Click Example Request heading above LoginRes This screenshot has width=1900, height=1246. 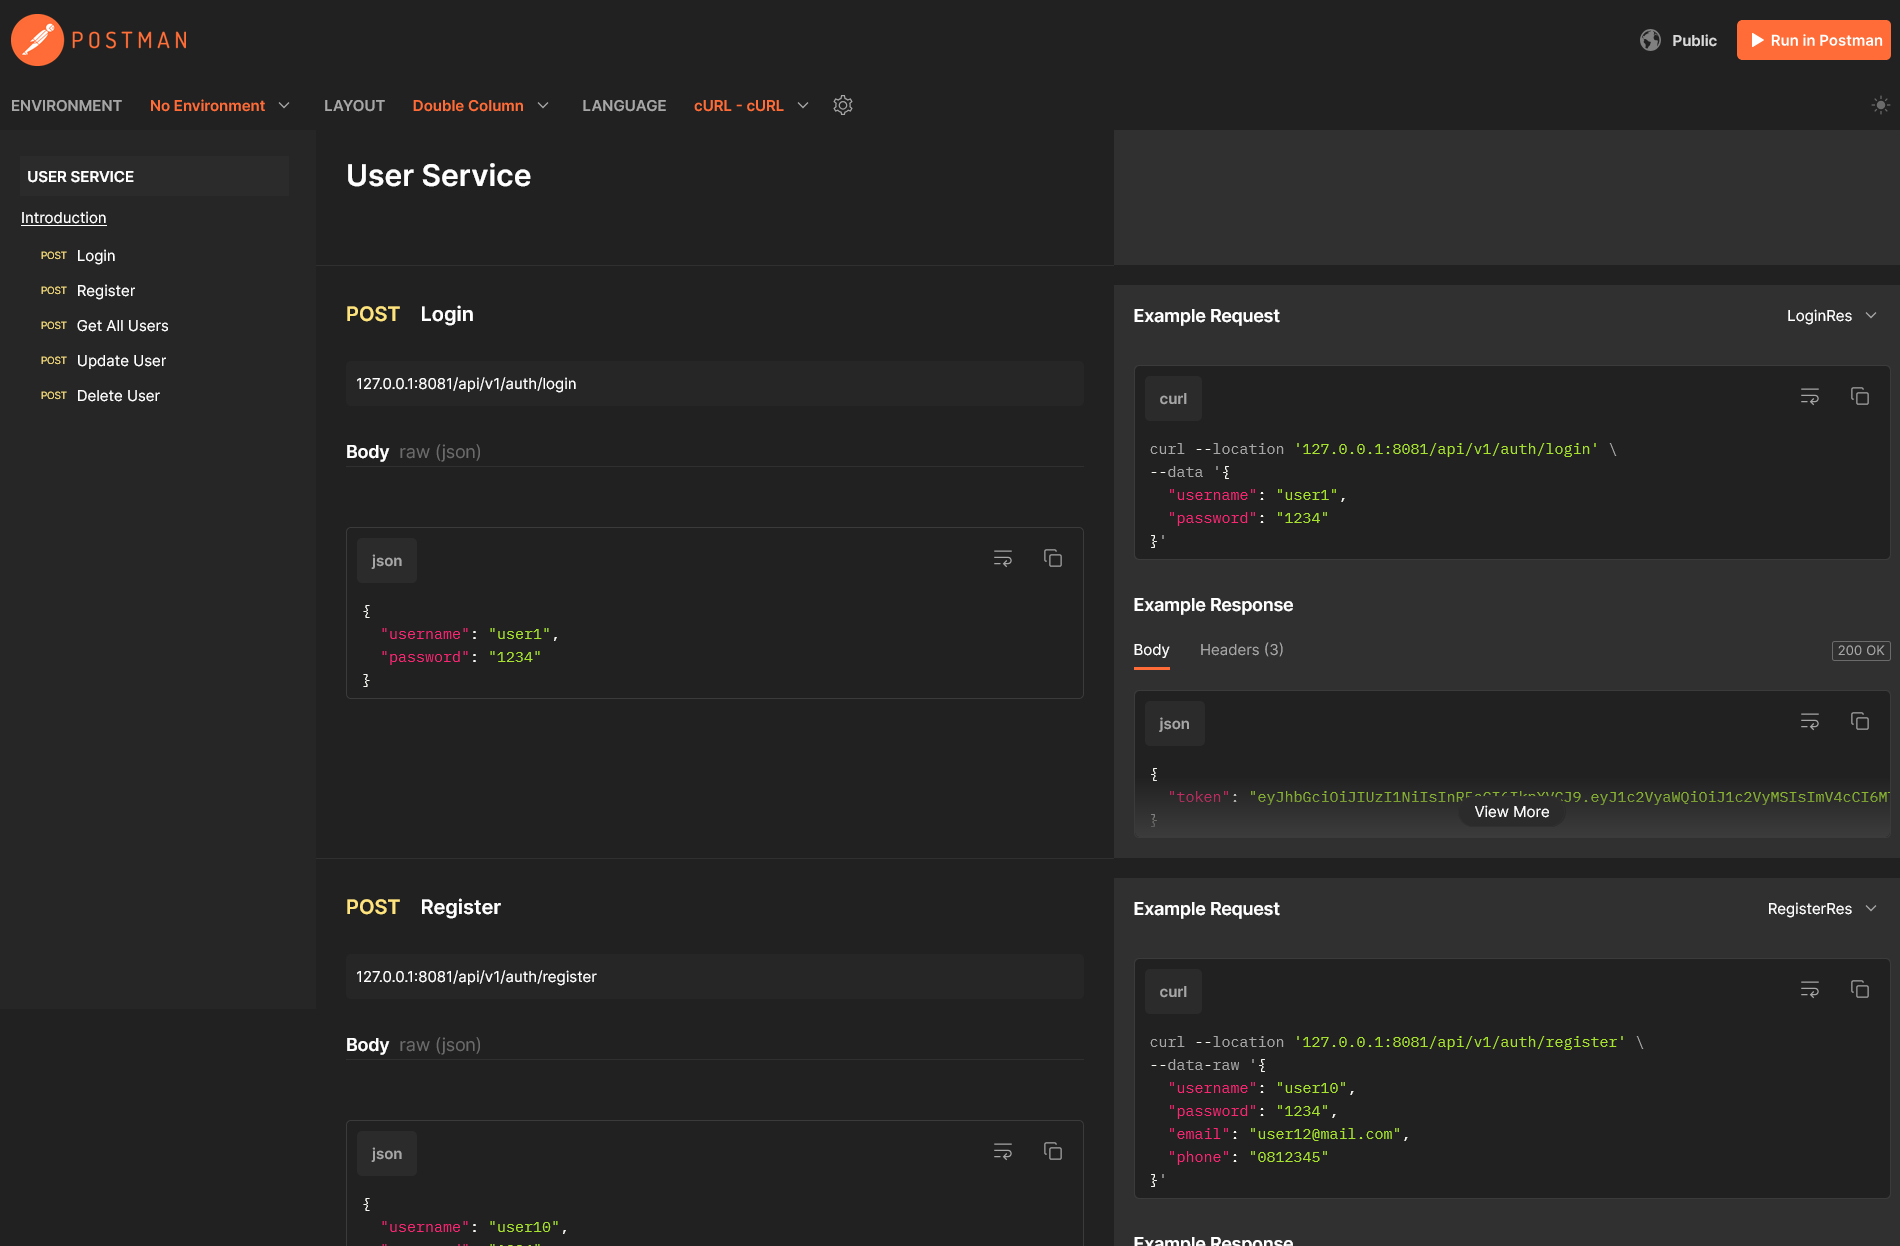click(1206, 316)
